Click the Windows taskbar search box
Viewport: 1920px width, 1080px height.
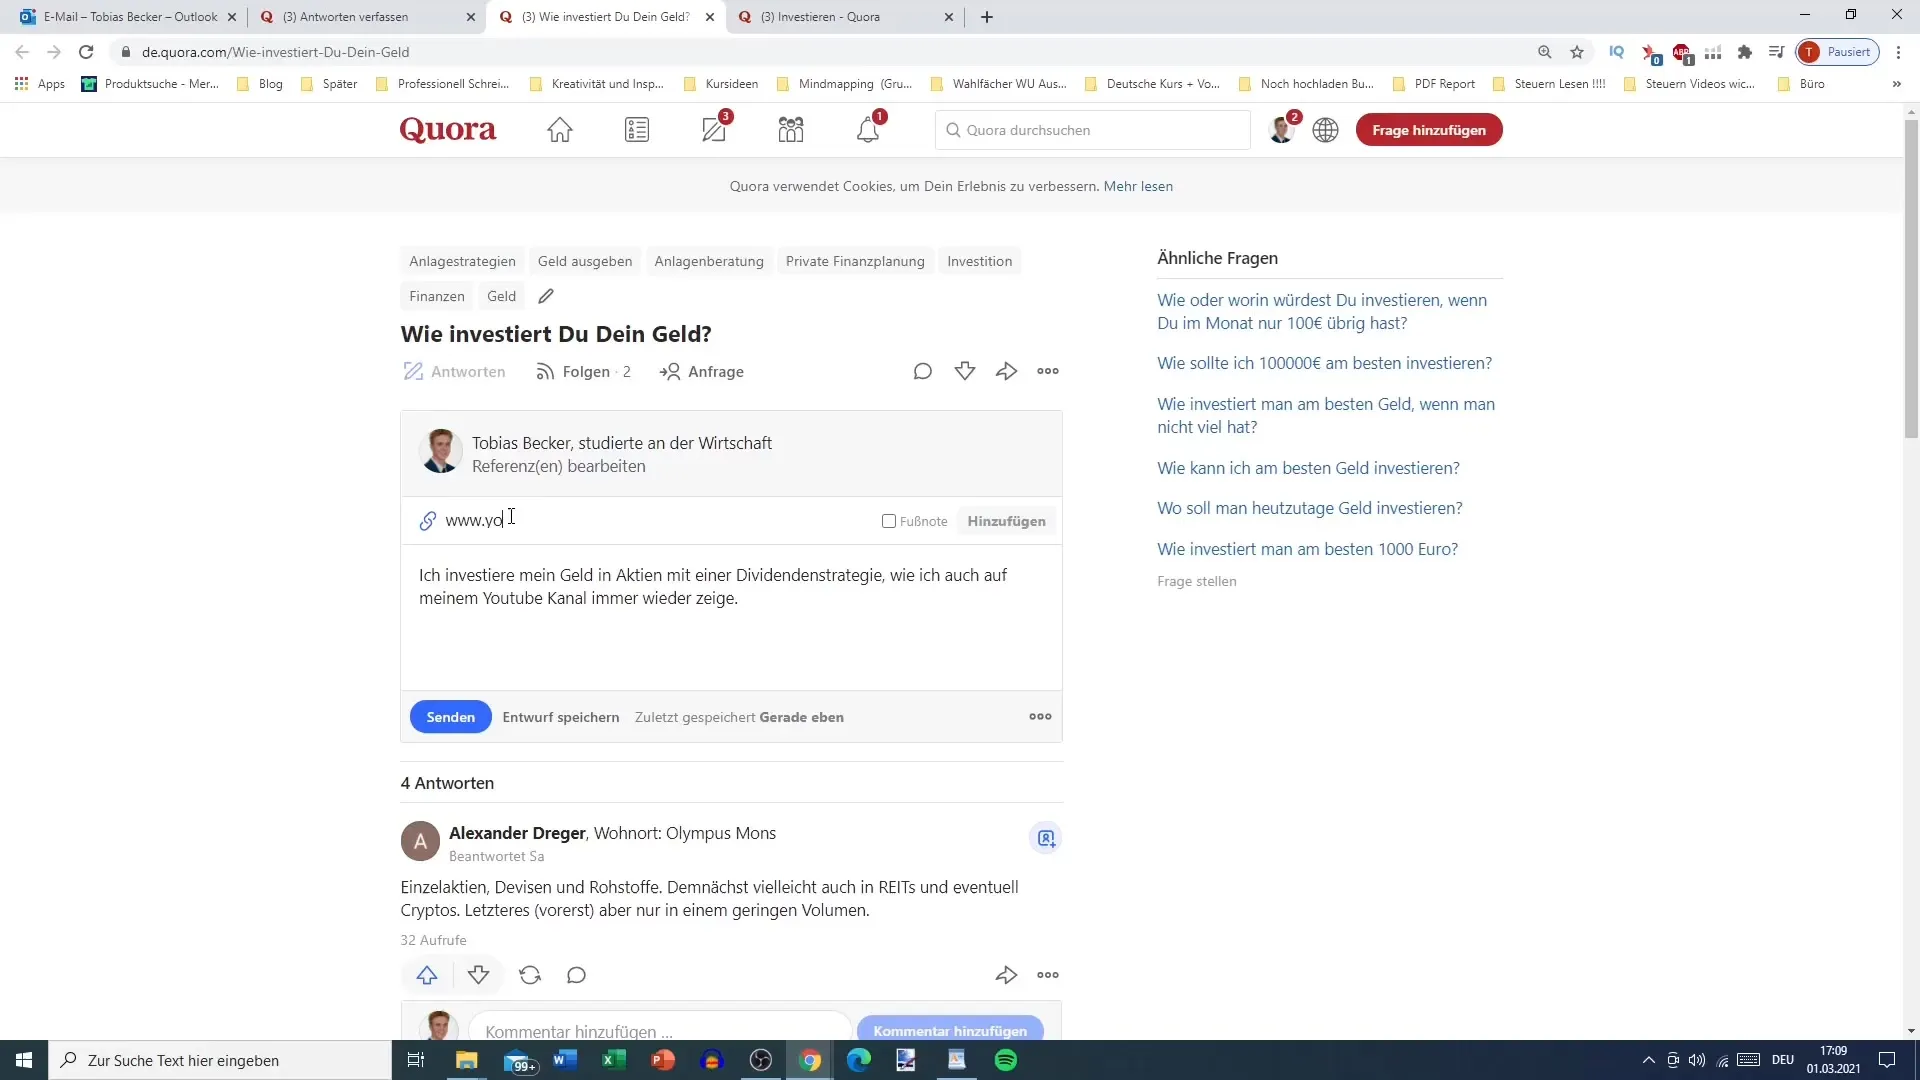click(220, 1060)
